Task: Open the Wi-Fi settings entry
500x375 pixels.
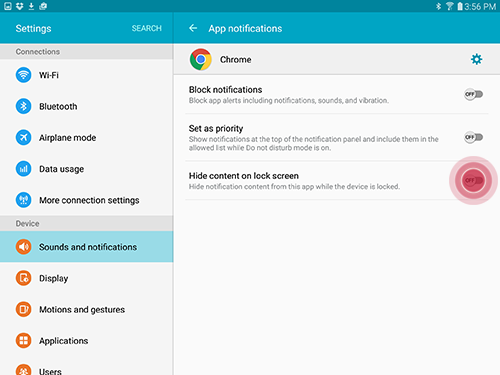Action: pyautogui.click(x=87, y=75)
